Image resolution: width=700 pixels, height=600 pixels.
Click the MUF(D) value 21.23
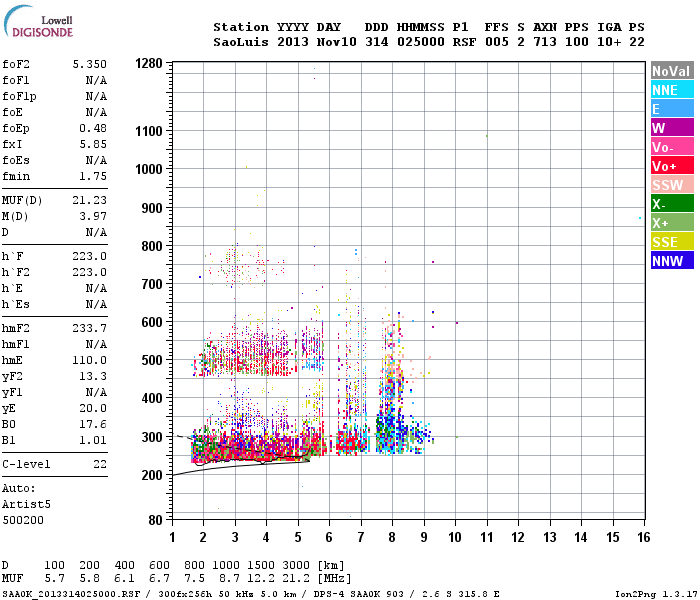tap(90, 200)
